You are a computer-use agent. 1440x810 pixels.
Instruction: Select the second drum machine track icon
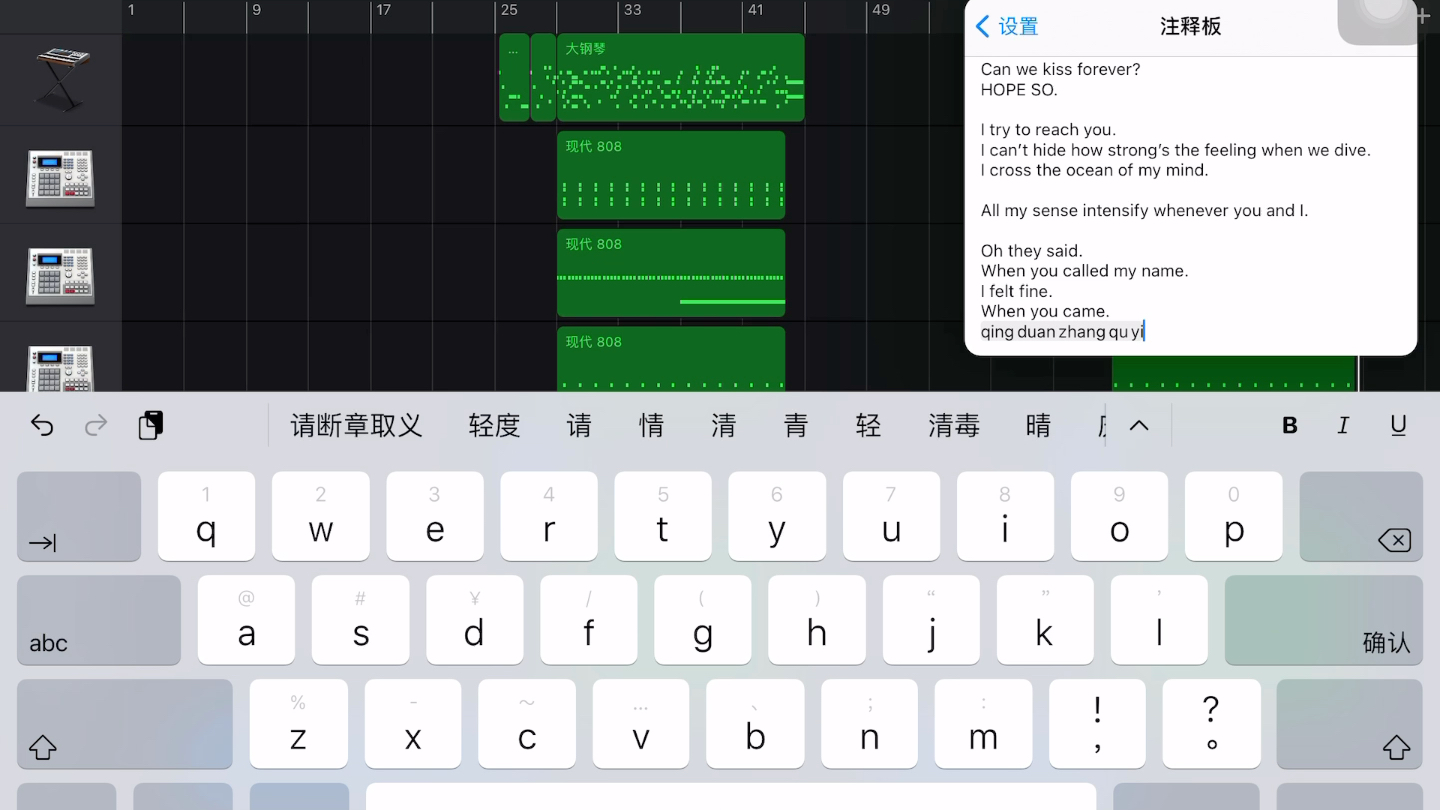pos(60,276)
